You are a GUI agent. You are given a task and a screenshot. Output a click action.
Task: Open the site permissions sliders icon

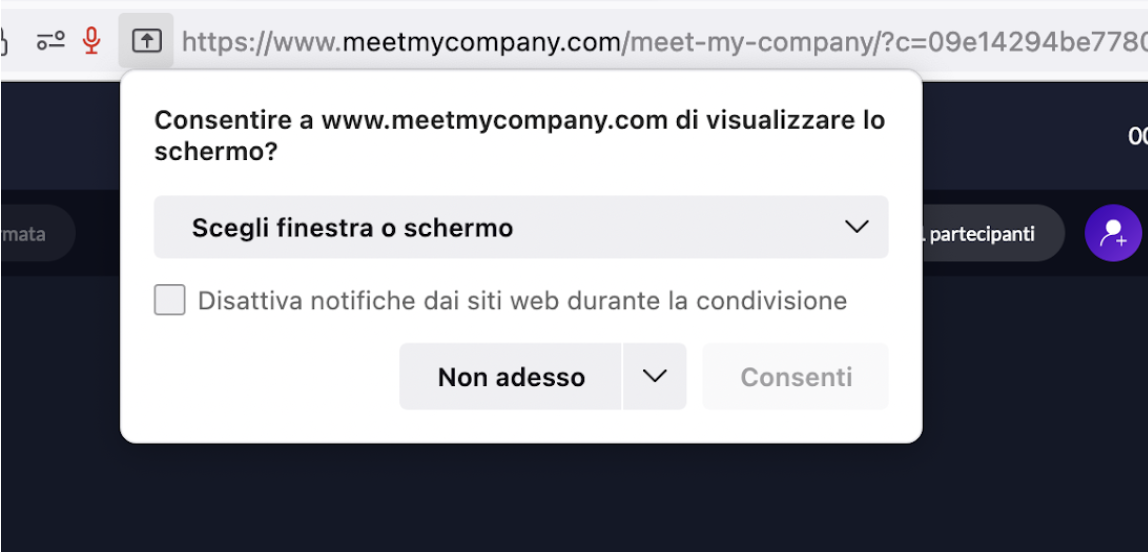50,41
